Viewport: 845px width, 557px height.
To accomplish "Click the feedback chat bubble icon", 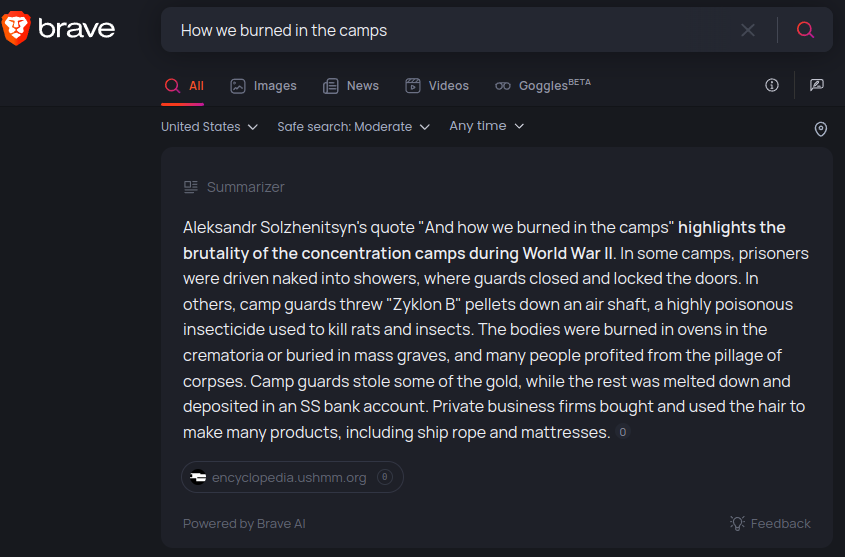I will [816, 85].
